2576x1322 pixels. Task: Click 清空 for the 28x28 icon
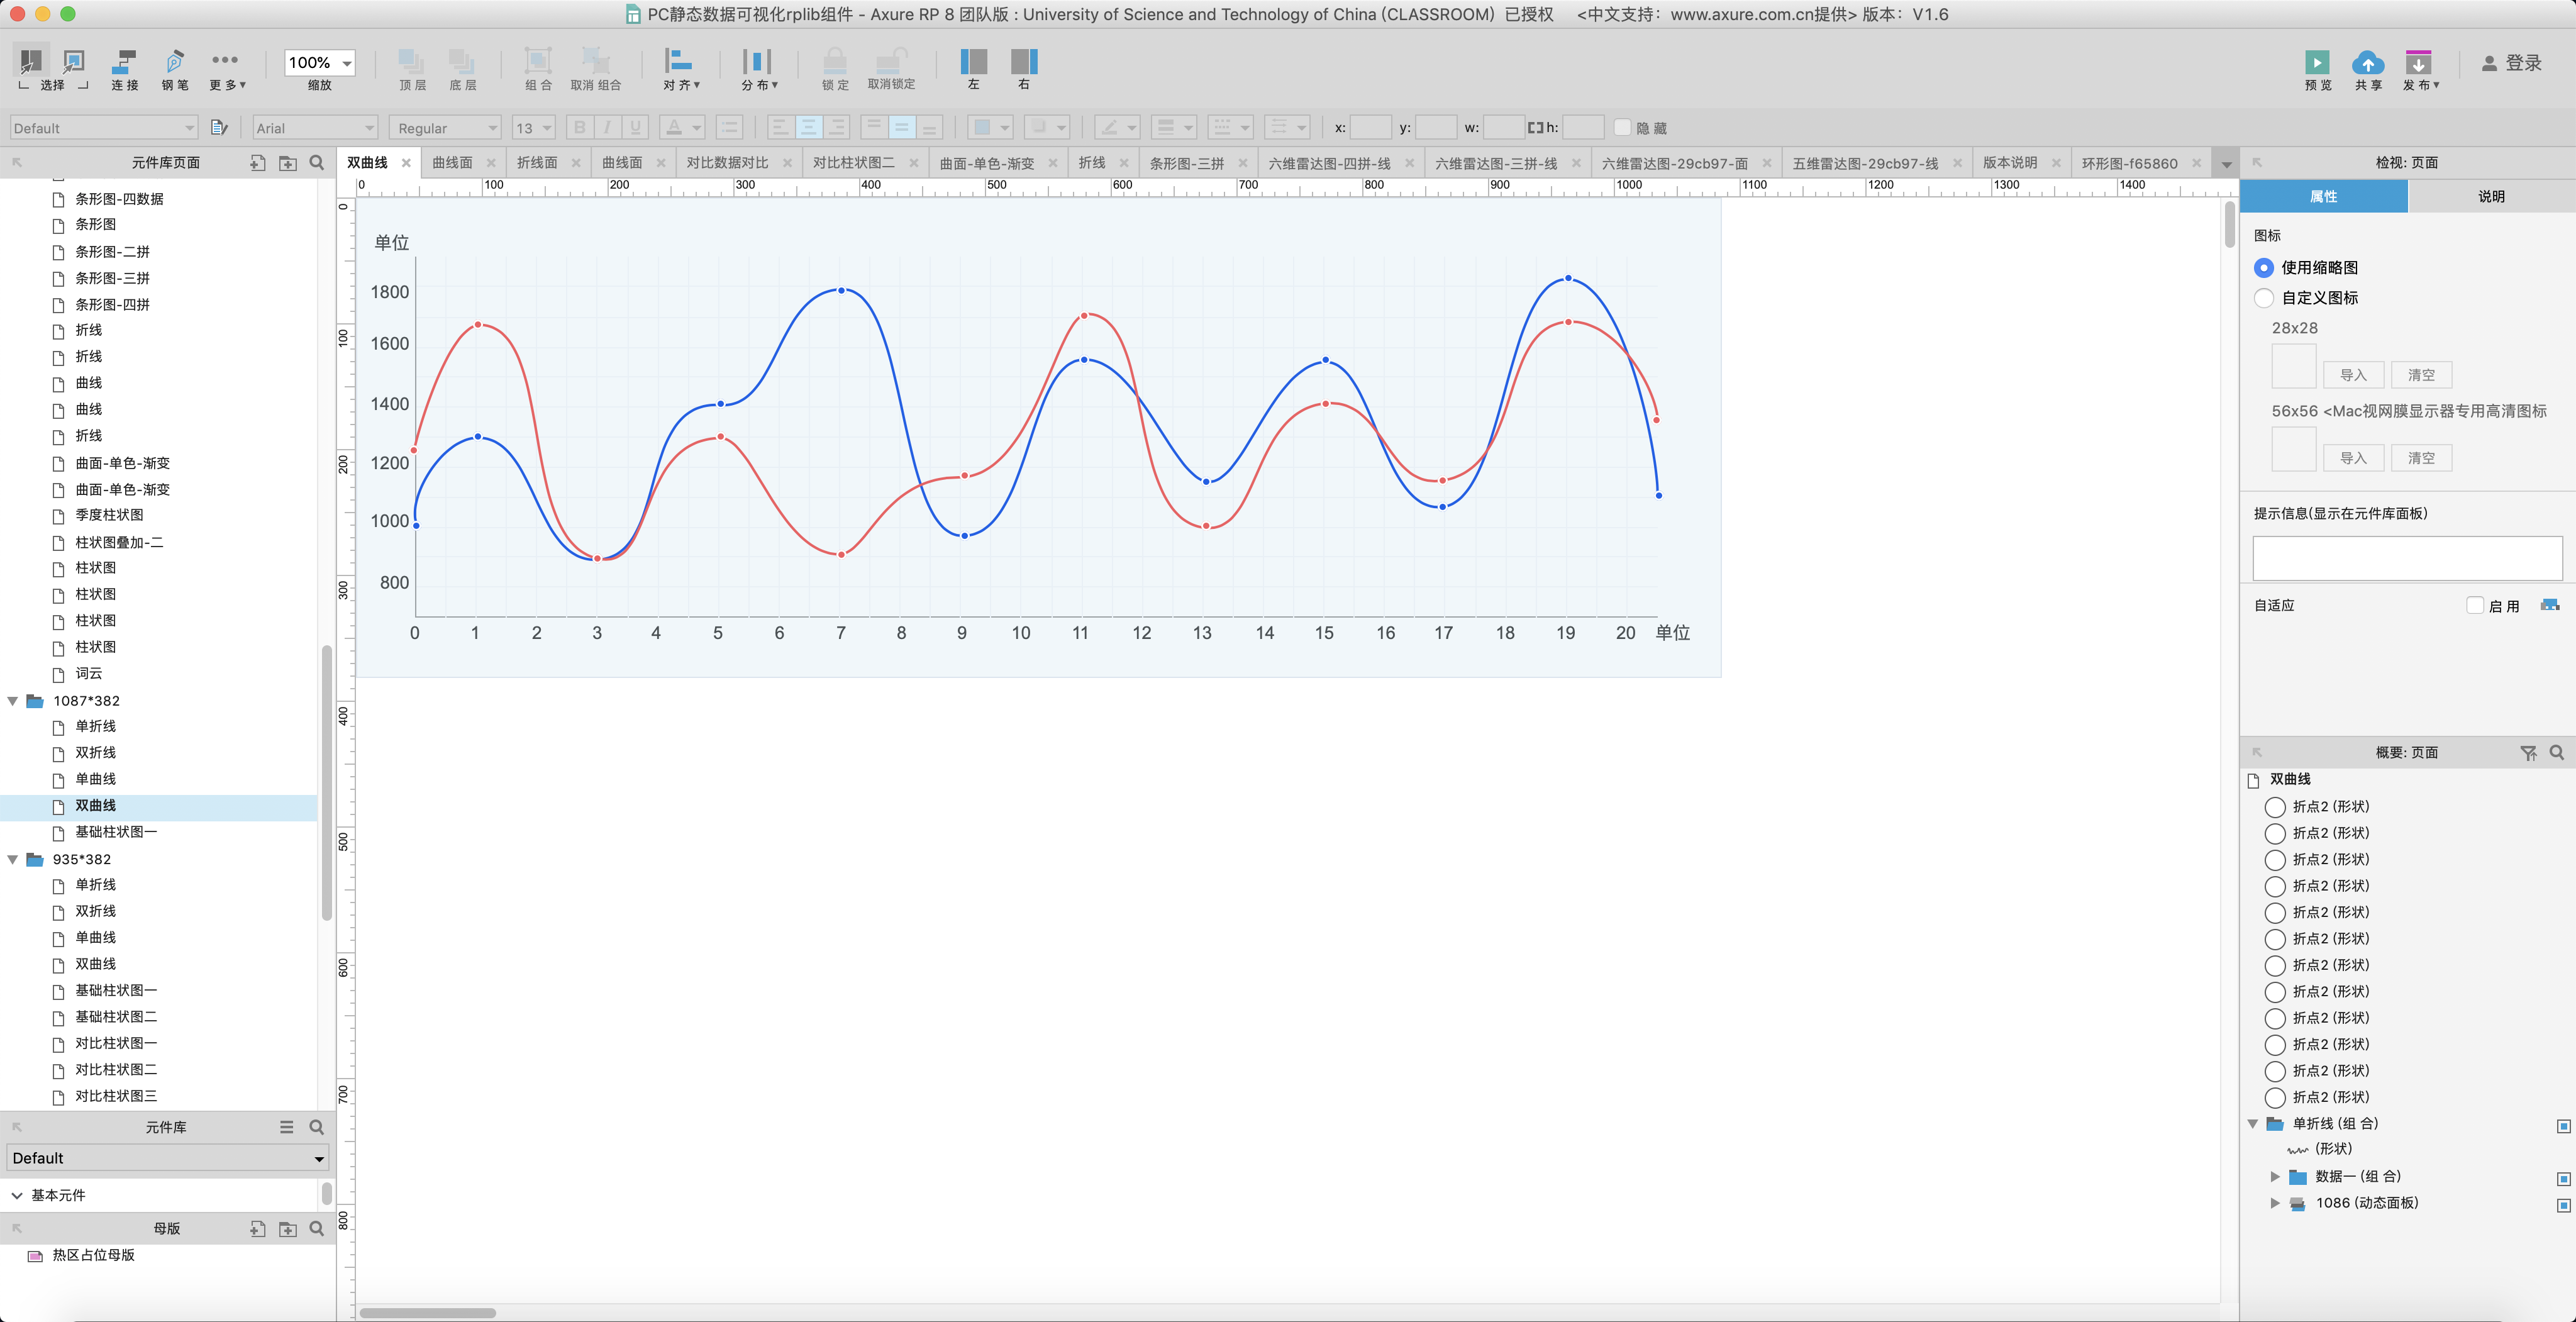(x=2421, y=375)
